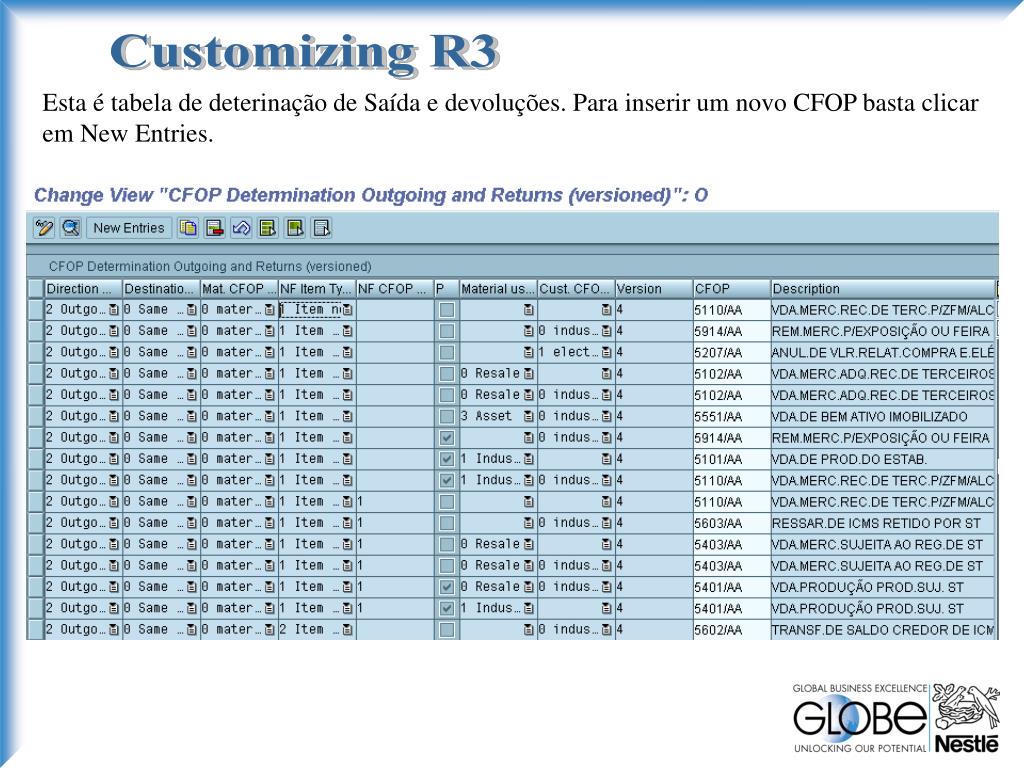
Task: Click the Destinatio... column header
Action: [161, 289]
